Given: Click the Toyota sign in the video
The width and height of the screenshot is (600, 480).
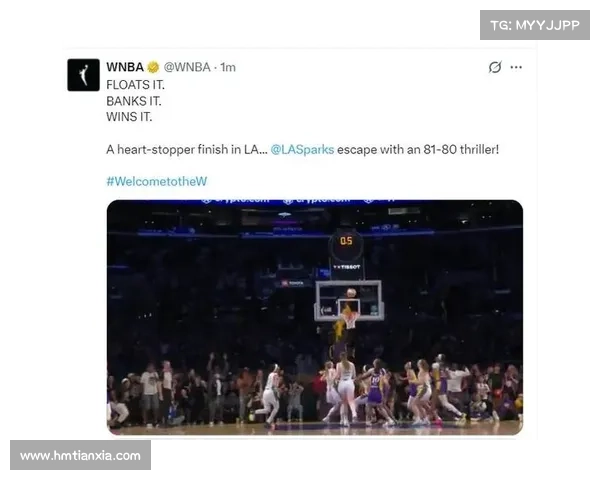Looking at the screenshot, I should pos(293,283).
